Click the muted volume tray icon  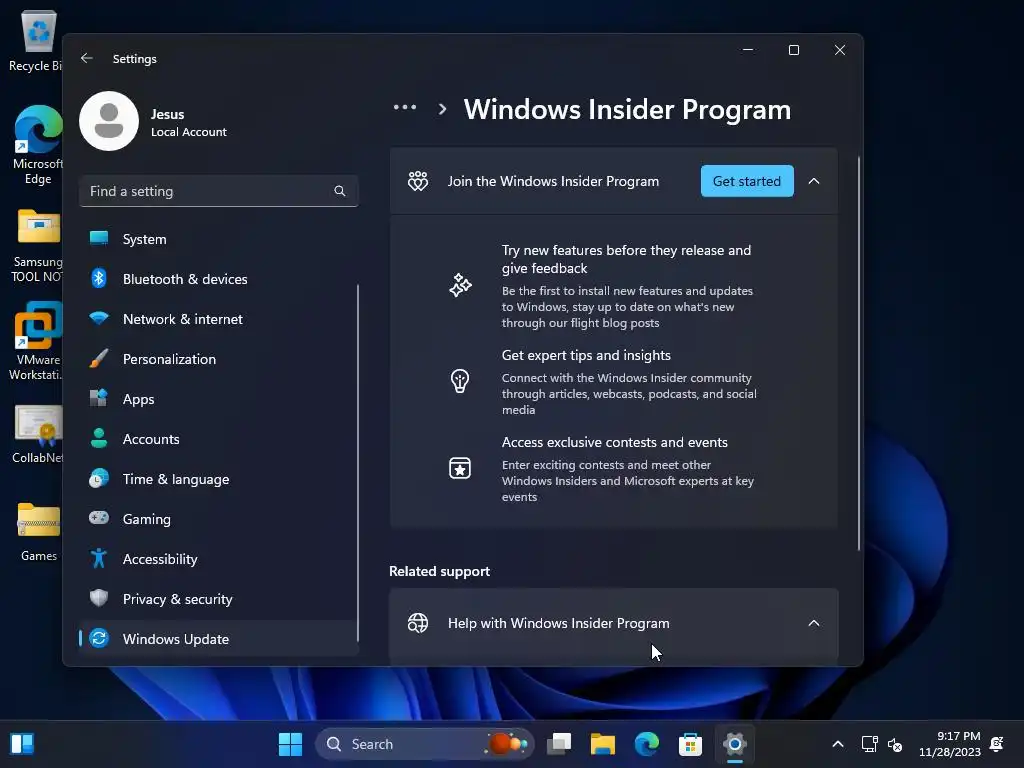click(895, 744)
